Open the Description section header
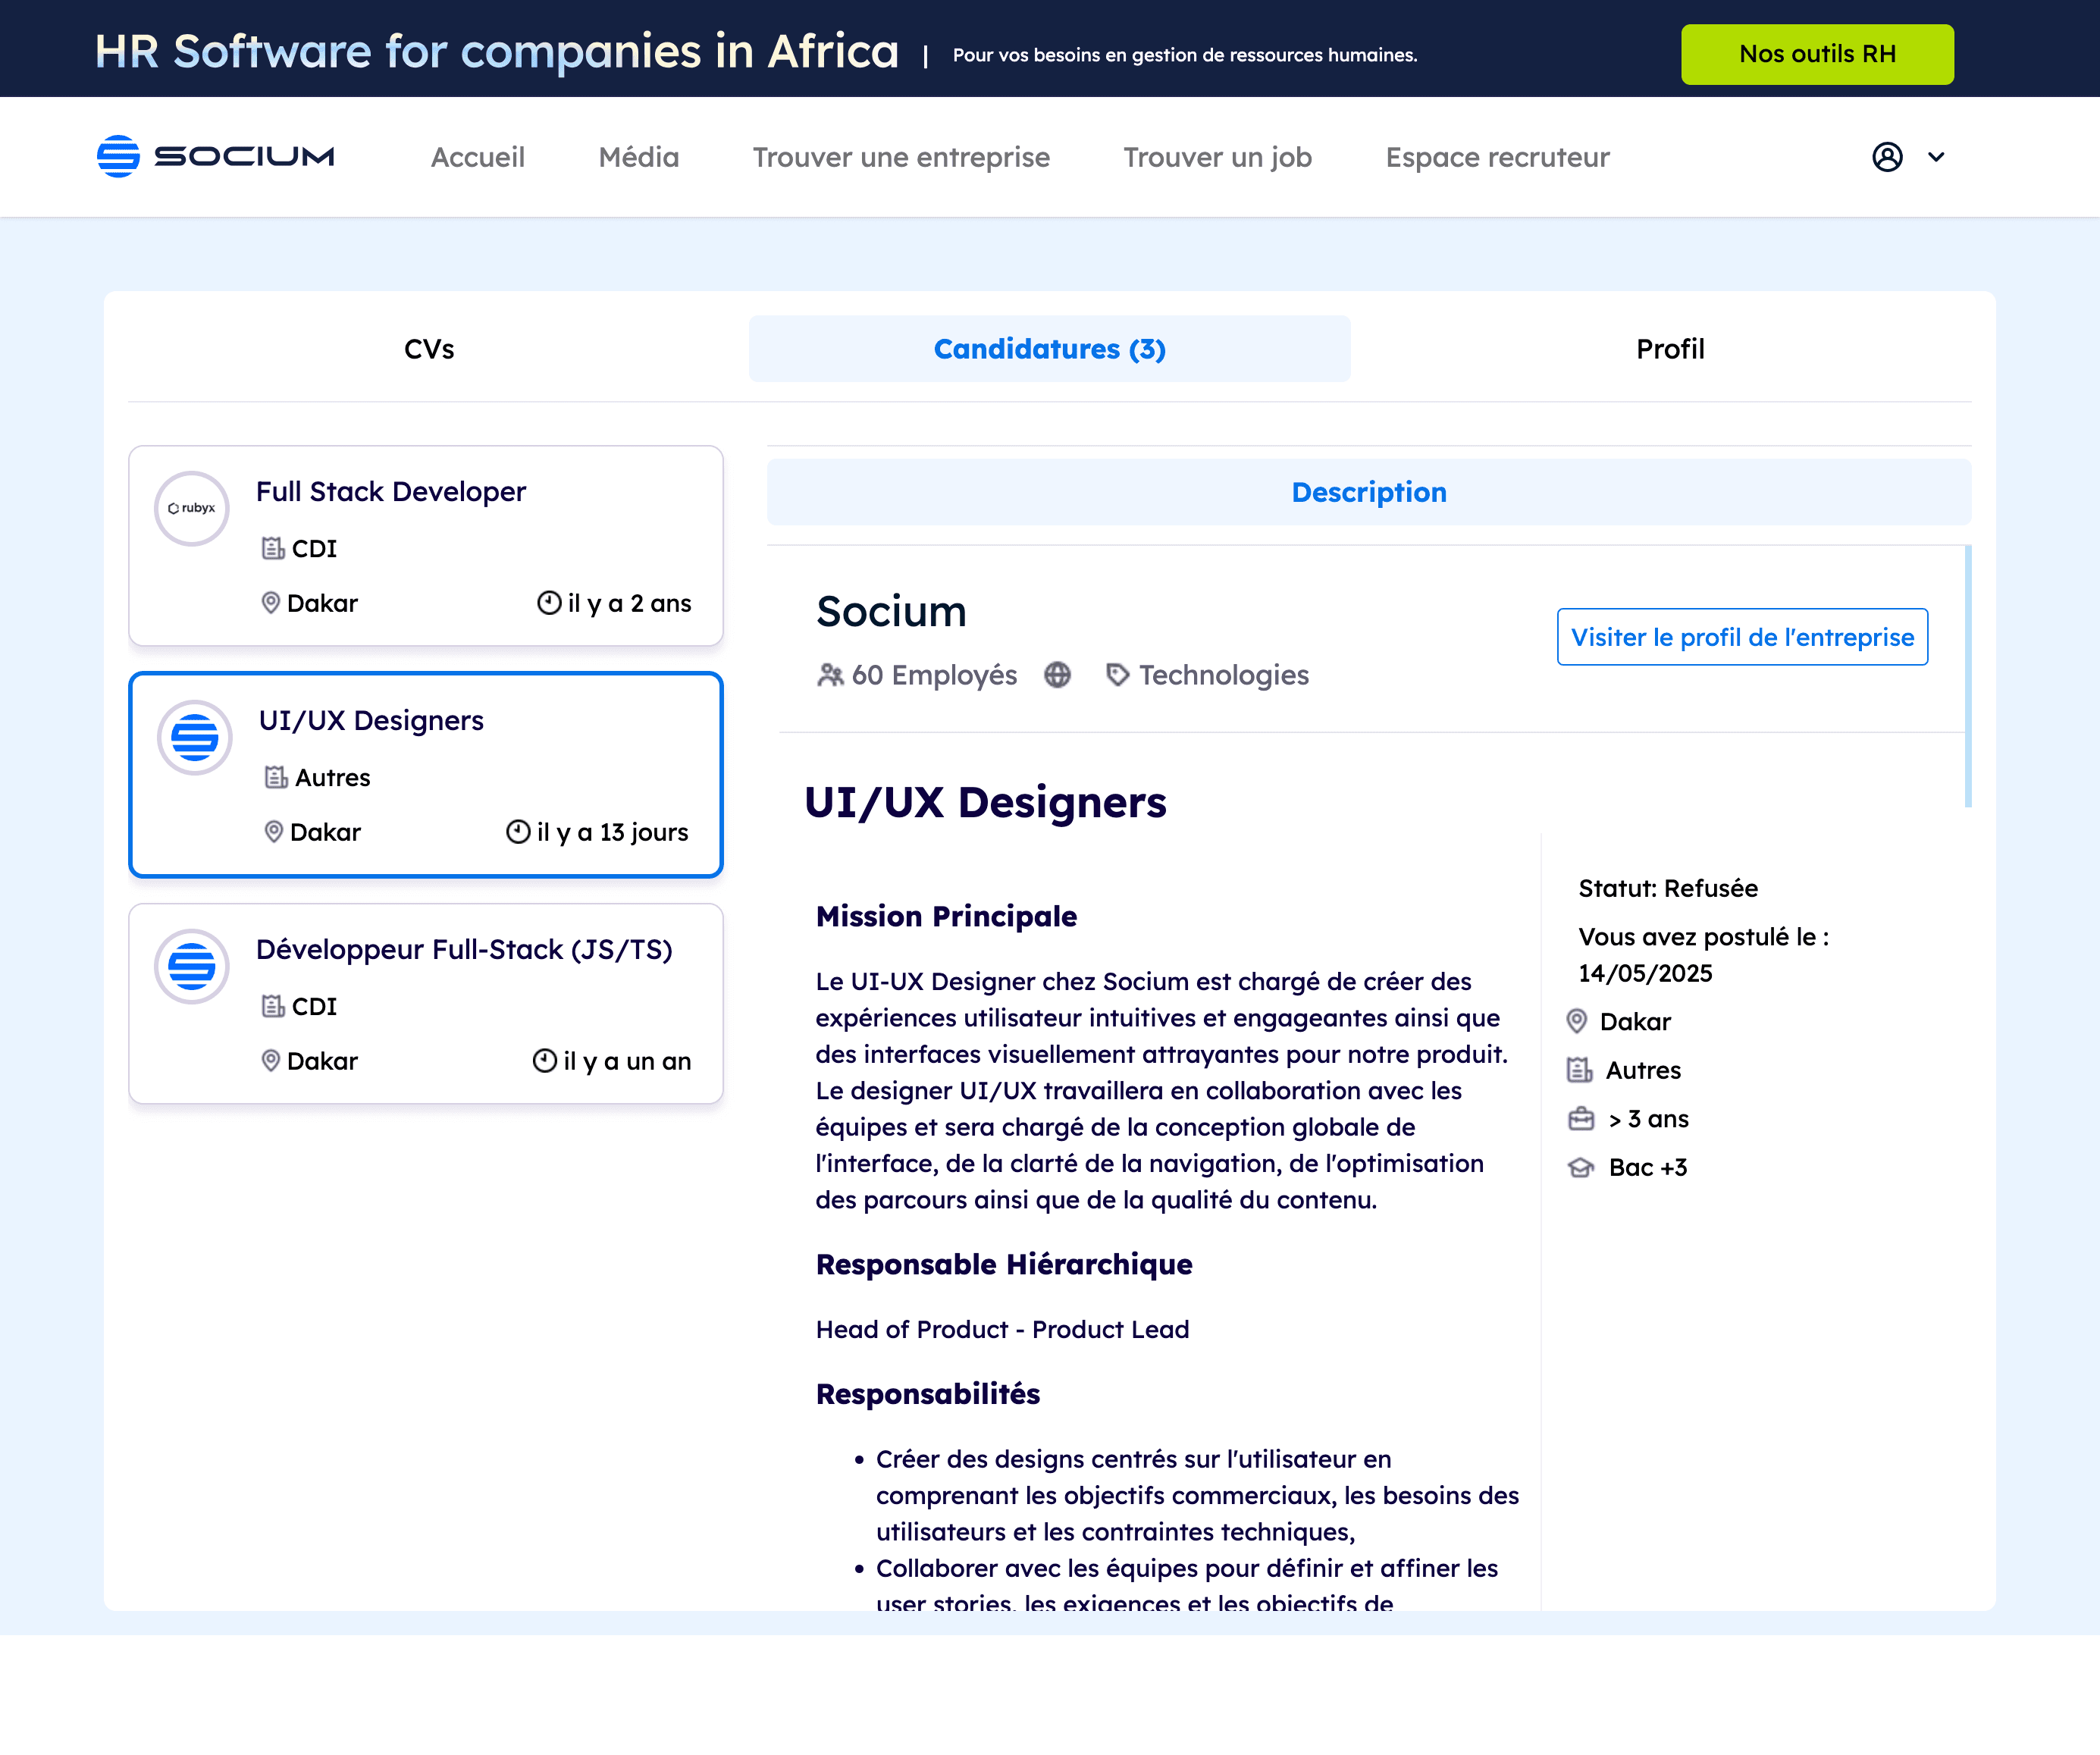This screenshot has width=2100, height=1755. [x=1369, y=492]
